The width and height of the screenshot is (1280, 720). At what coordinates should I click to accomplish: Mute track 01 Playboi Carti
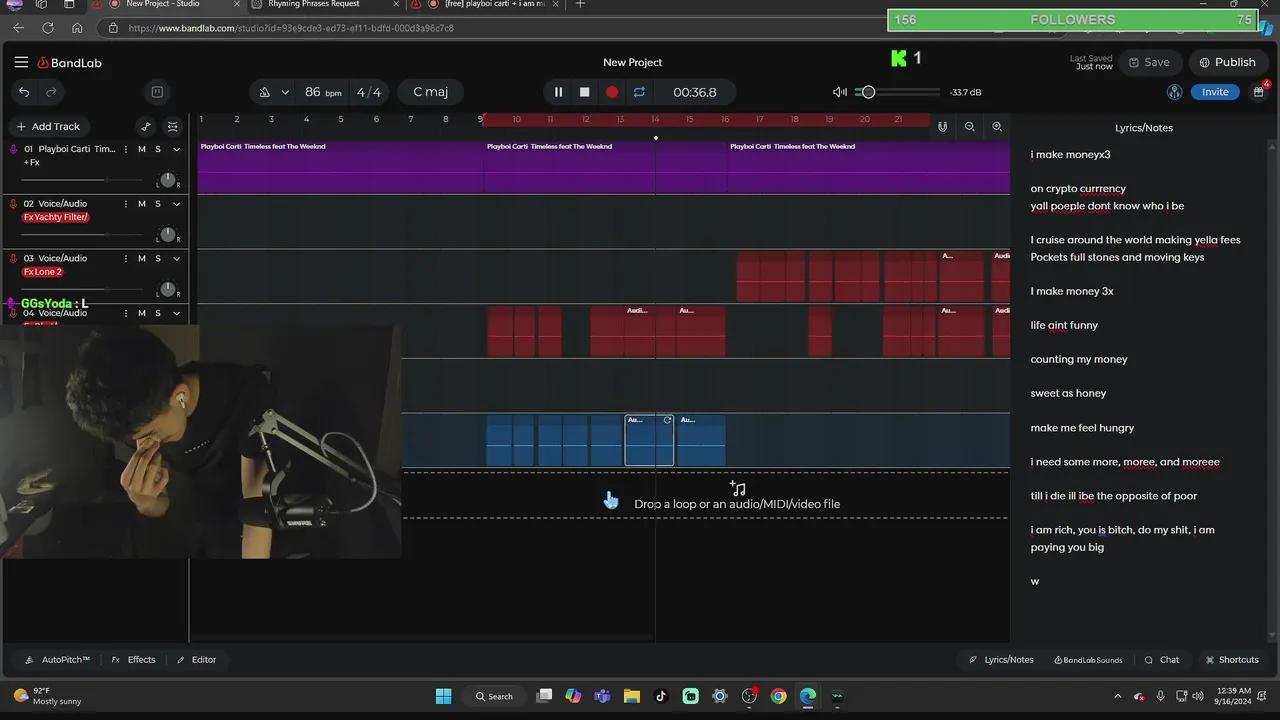142,149
